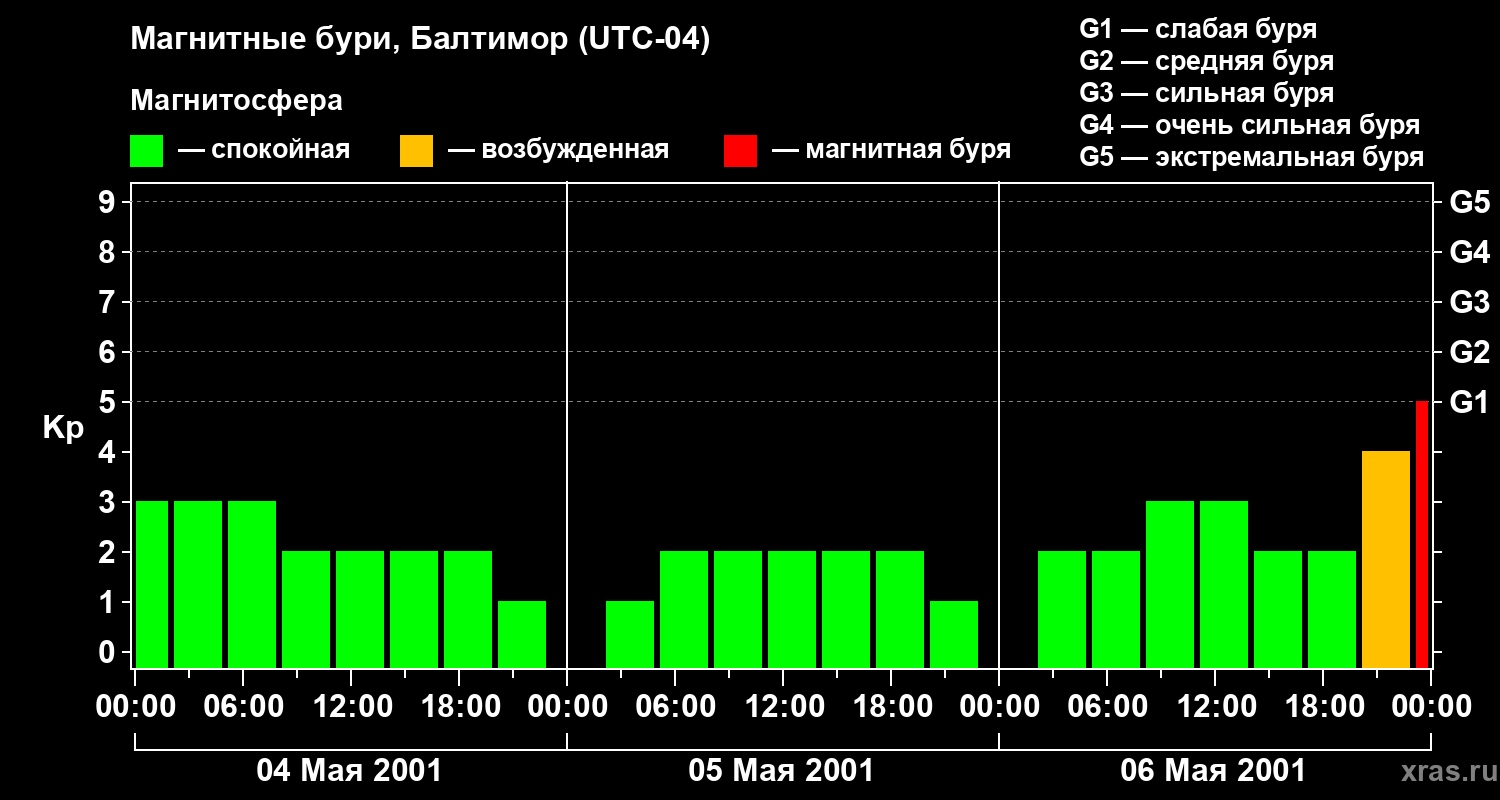Click the '12:00' time label for 05 Мая
1500x800 pixels.
(783, 706)
